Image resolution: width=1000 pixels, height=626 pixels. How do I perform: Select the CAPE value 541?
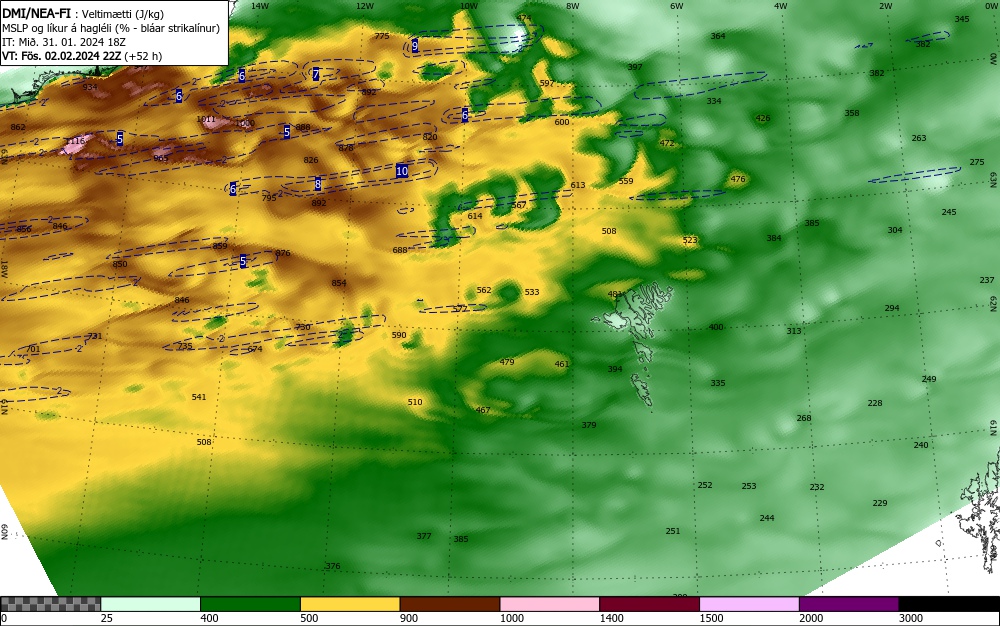tap(199, 397)
